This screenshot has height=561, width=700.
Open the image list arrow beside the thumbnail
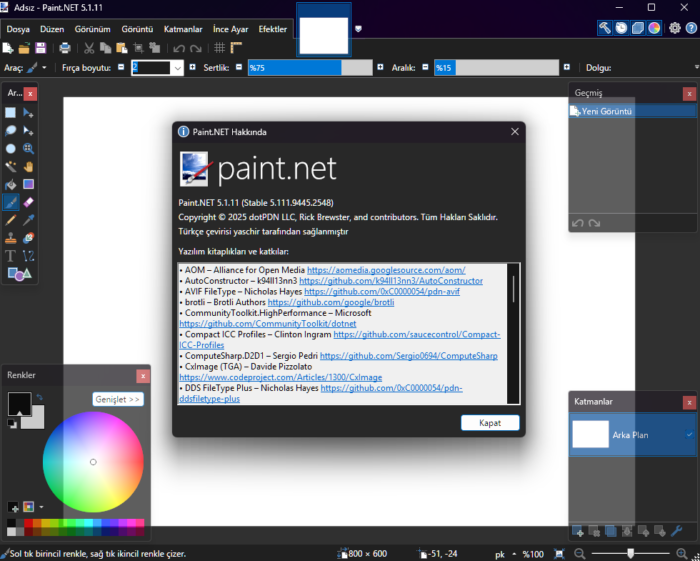tap(358, 29)
